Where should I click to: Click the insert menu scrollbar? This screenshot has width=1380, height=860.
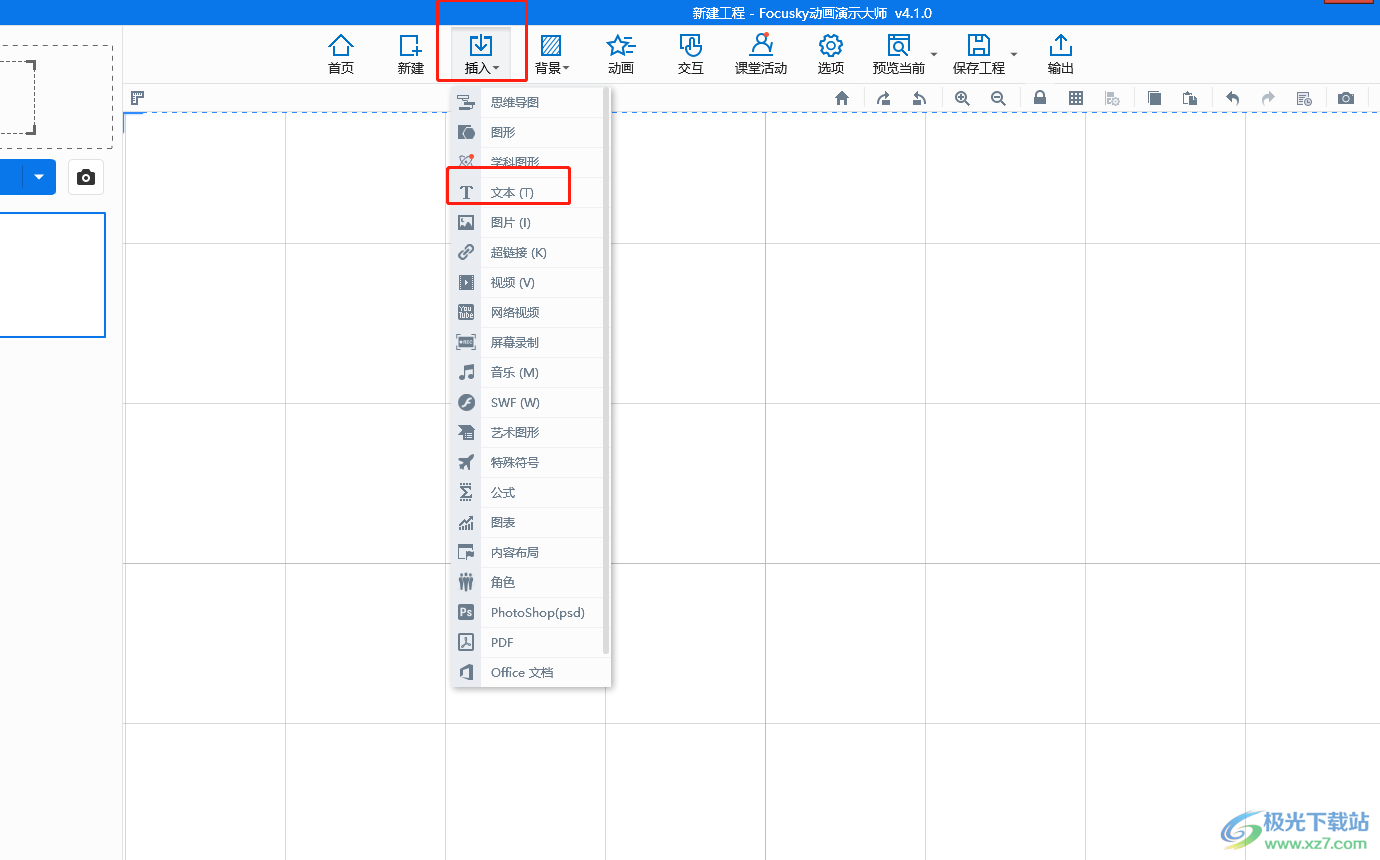pyautogui.click(x=606, y=370)
